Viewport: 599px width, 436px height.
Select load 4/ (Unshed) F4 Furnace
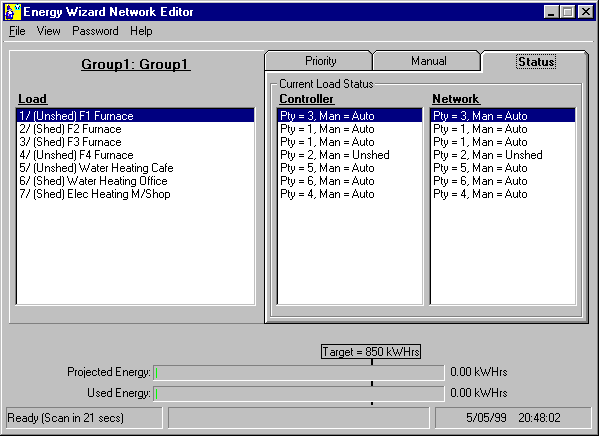click(x=136, y=155)
